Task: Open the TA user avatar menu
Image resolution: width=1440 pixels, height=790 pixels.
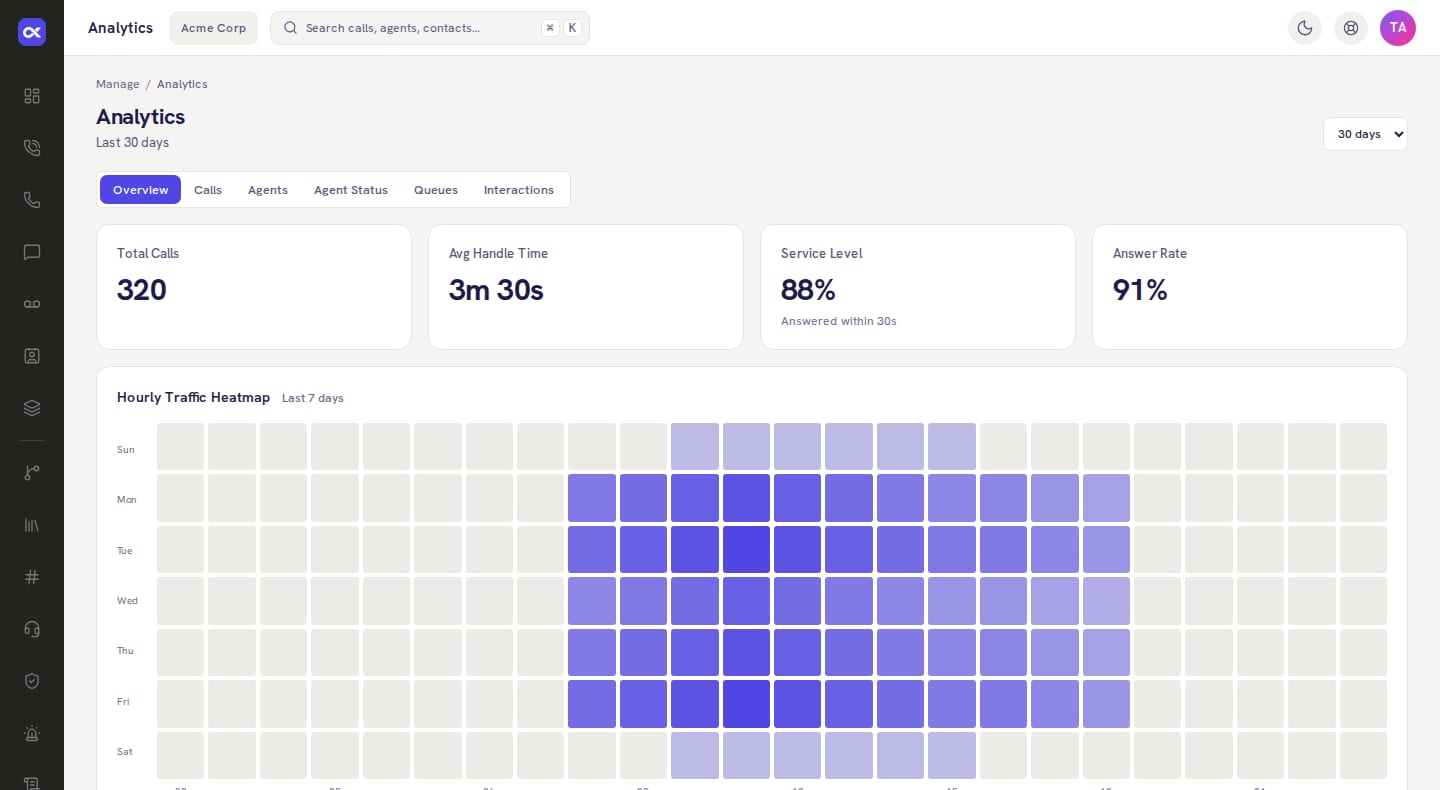Action: pos(1398,28)
